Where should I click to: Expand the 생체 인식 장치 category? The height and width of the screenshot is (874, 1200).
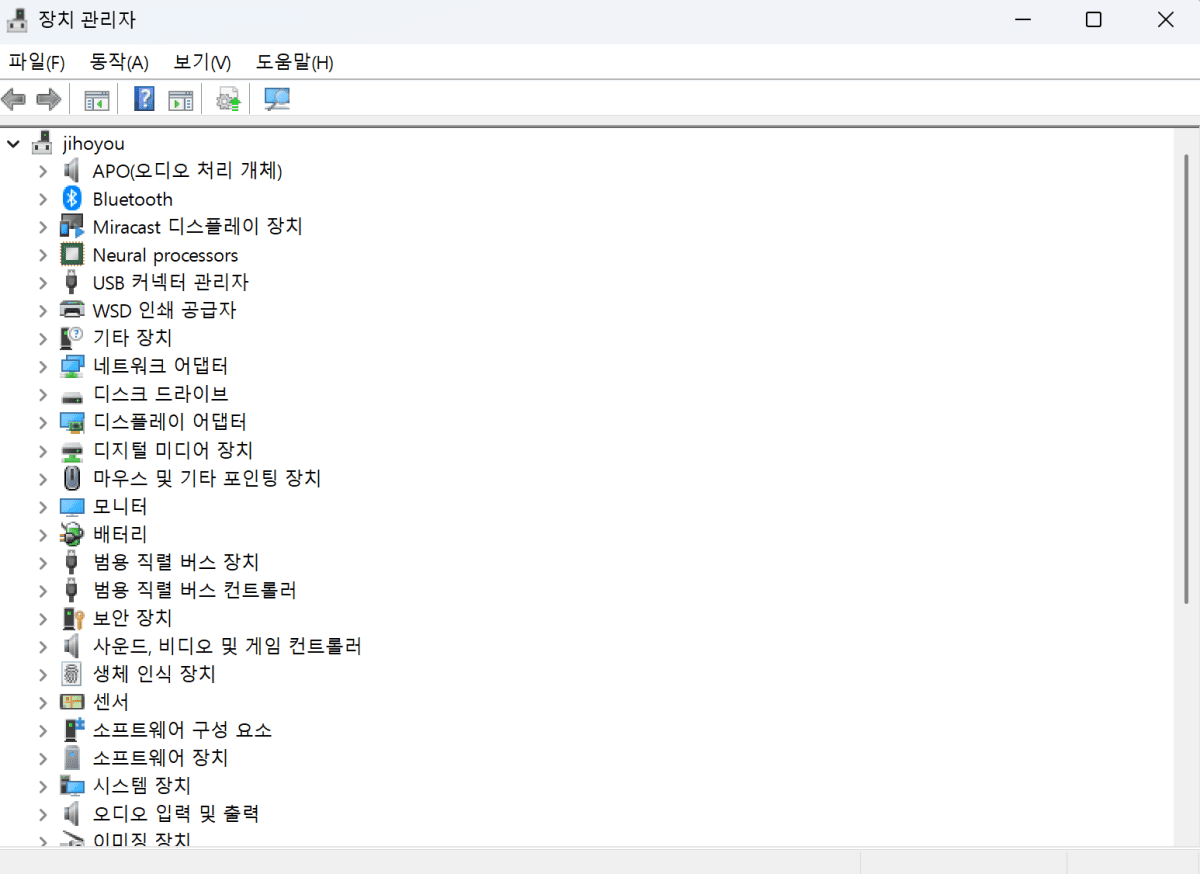click(43, 674)
